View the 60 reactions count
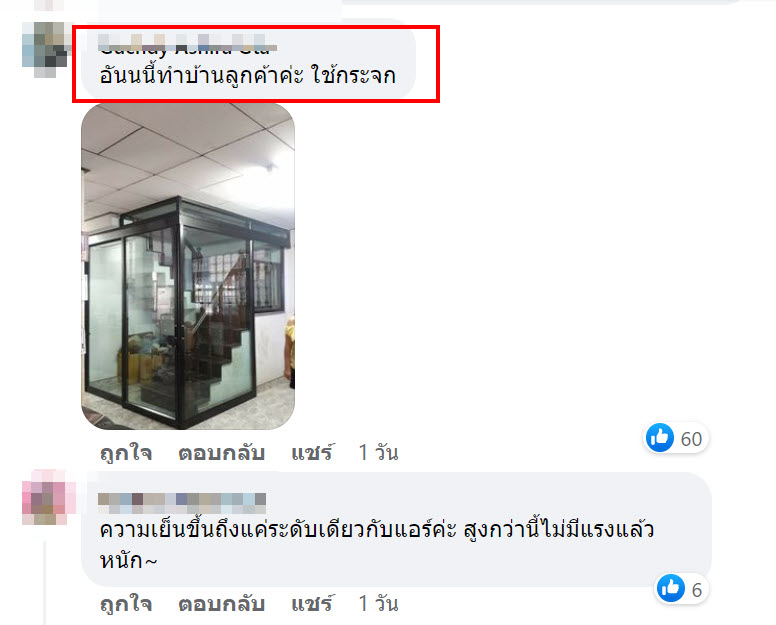Screen dimensions: 776x625 691,439
